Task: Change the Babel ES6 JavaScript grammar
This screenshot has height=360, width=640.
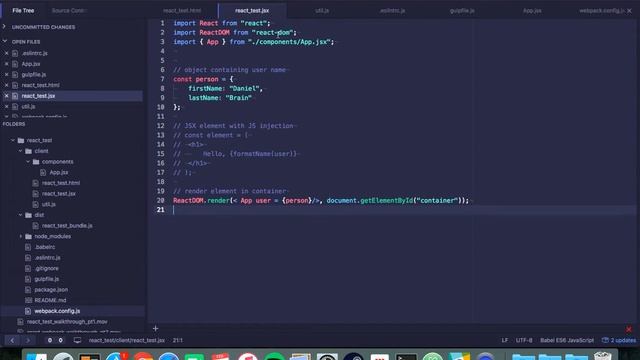Action: pyautogui.click(x=567, y=340)
